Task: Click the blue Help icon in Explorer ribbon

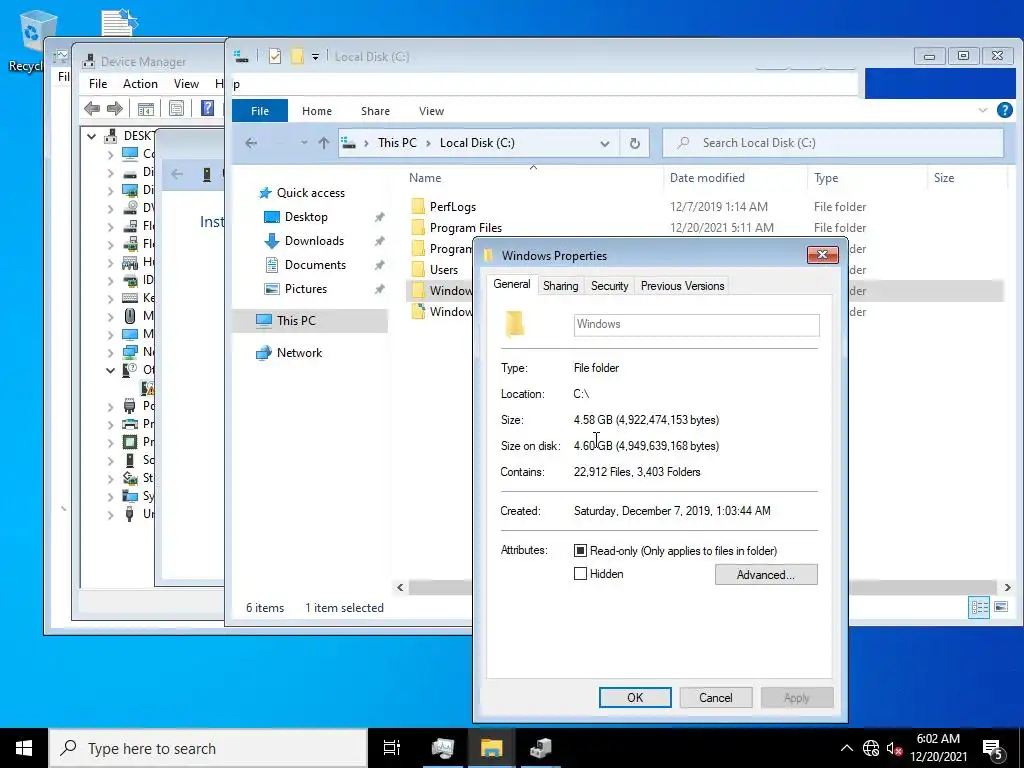Action: (1004, 110)
